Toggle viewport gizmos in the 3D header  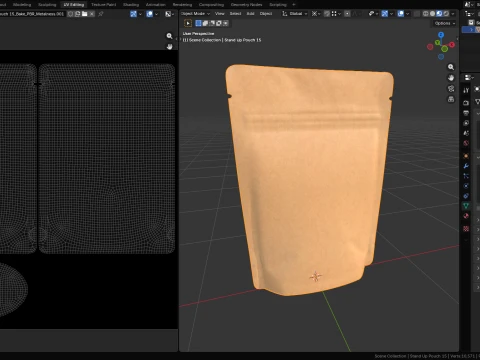pyautogui.click(x=384, y=14)
